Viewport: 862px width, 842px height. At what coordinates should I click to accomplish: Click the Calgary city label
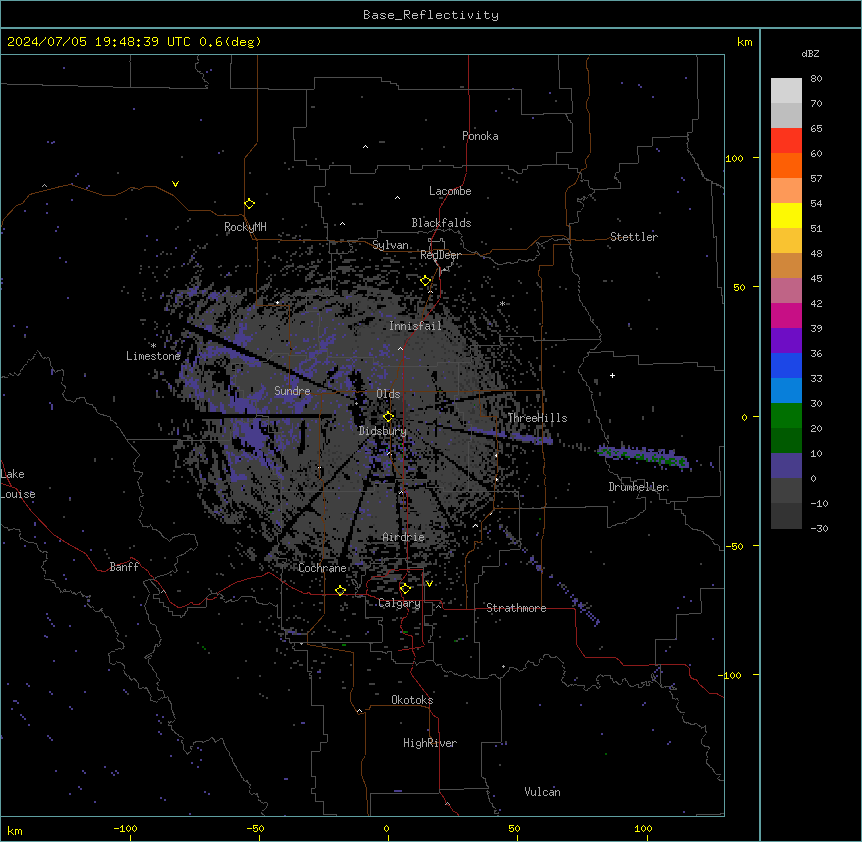click(x=399, y=603)
